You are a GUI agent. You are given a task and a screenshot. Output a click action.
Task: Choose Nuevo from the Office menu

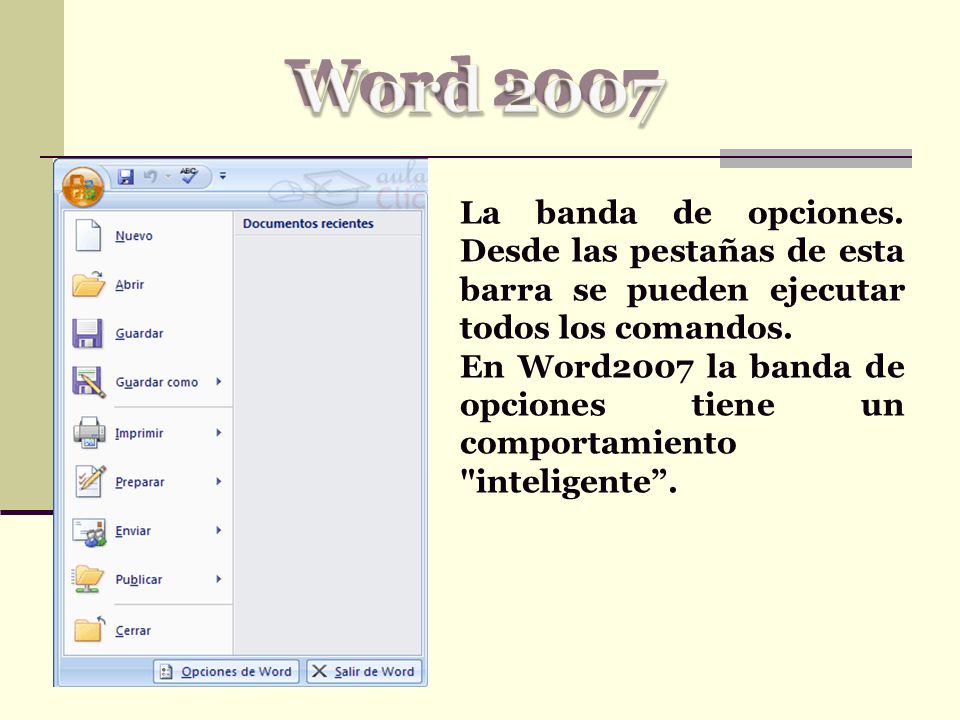[x=148, y=236]
